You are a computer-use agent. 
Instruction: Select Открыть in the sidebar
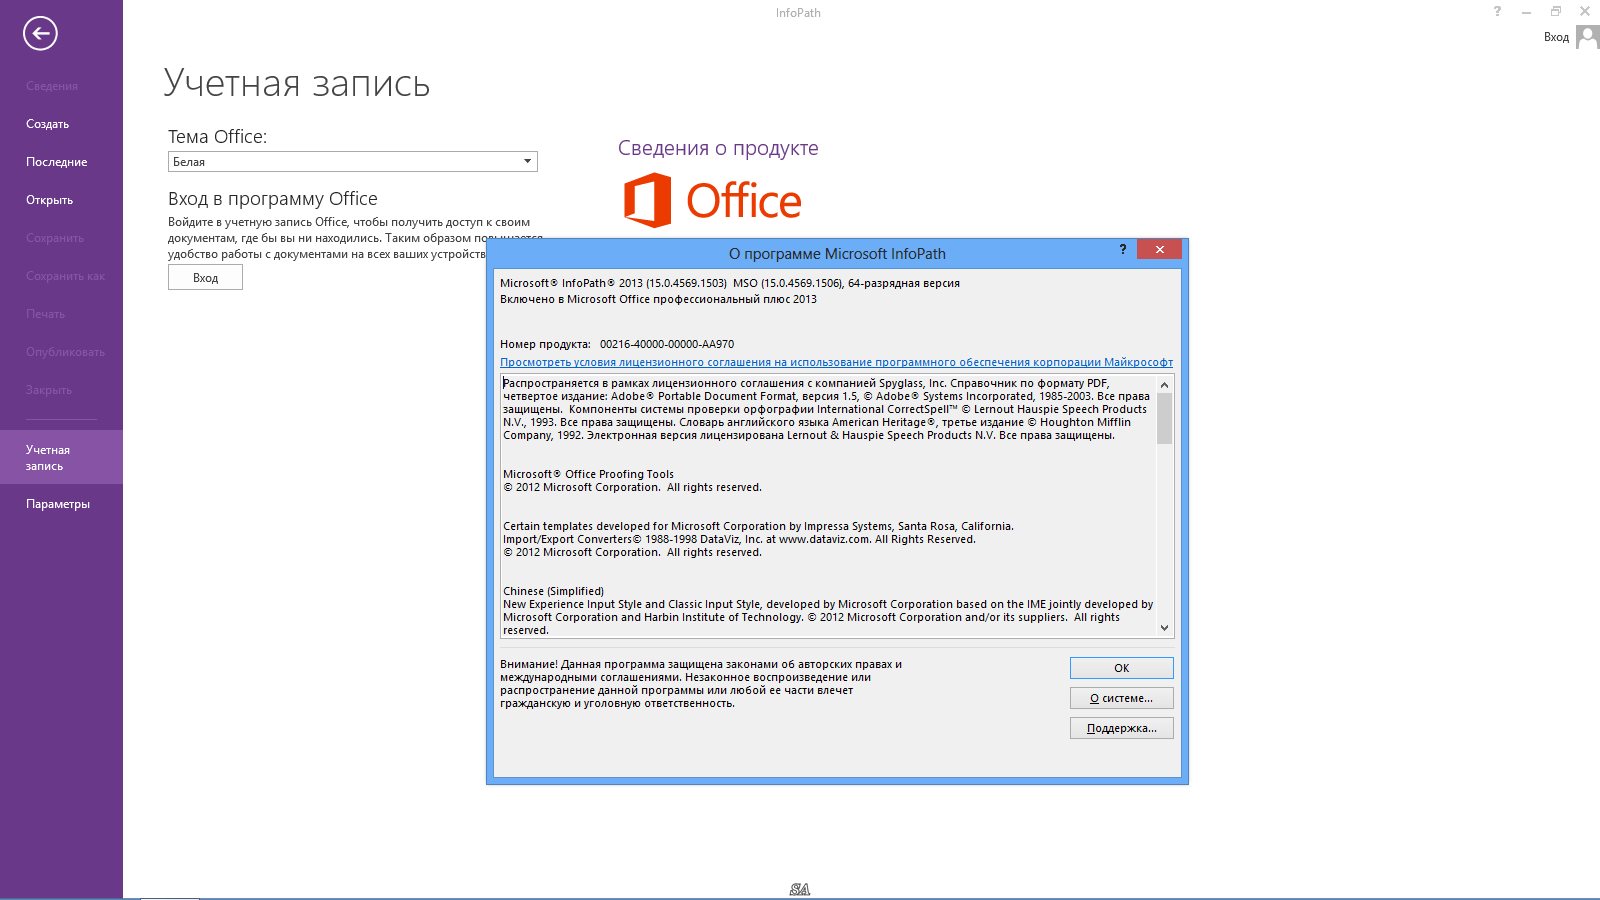[50, 200]
